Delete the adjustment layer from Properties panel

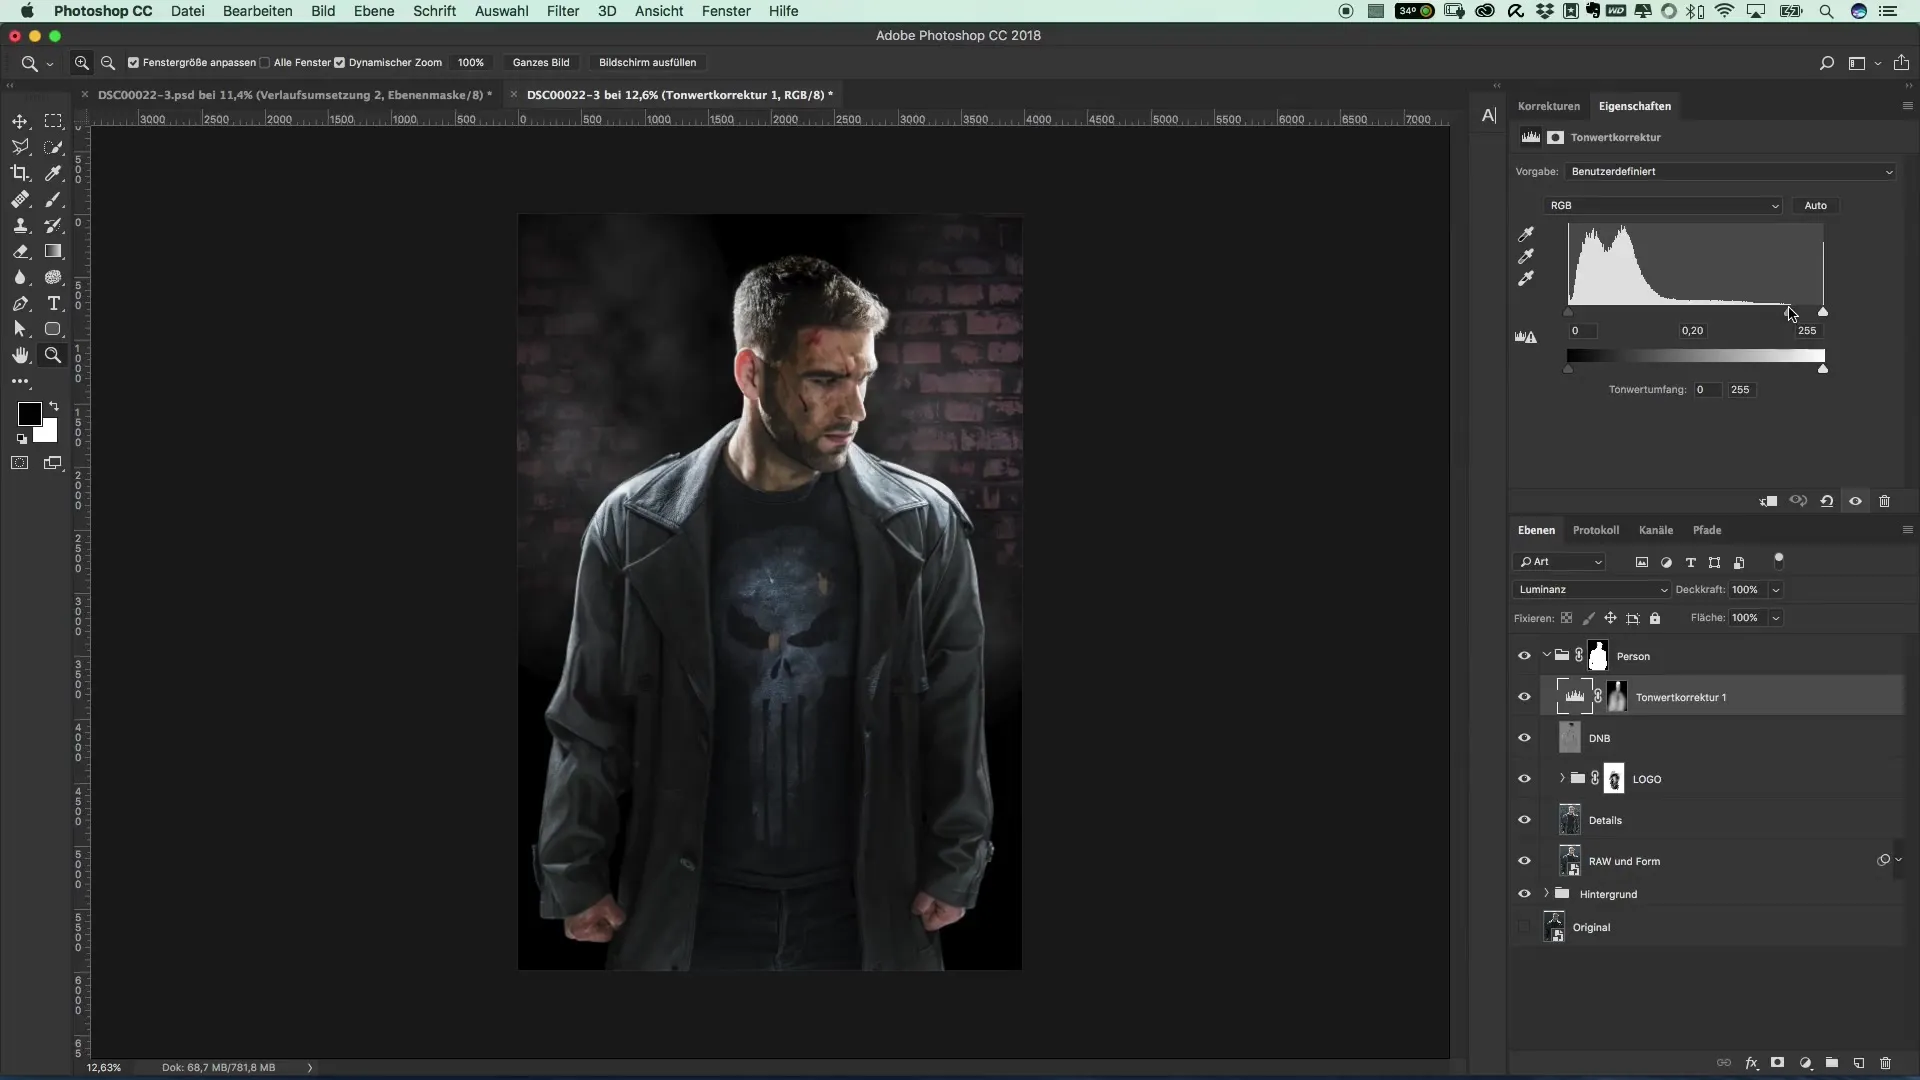1884,501
